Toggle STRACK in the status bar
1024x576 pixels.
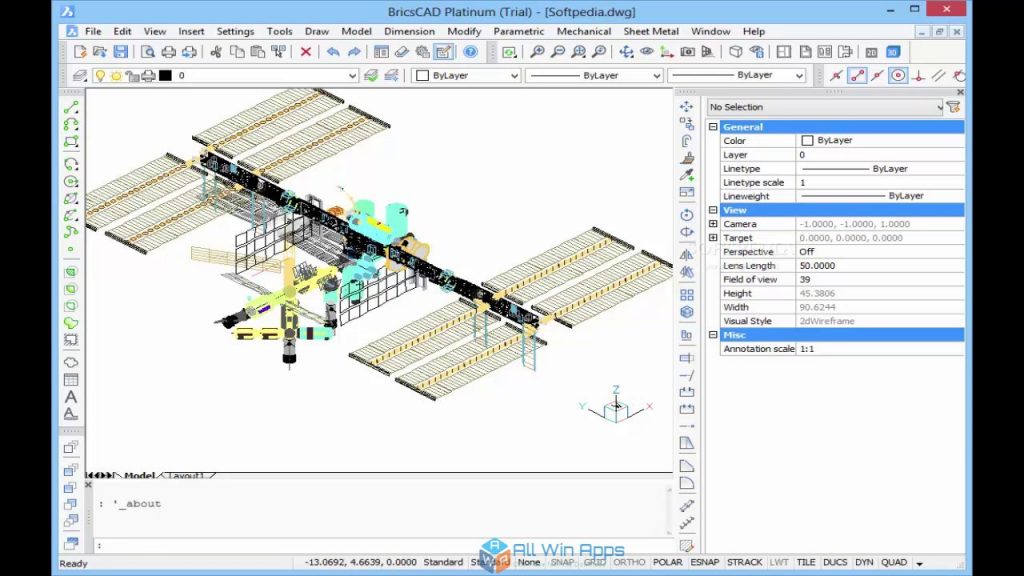(744, 562)
